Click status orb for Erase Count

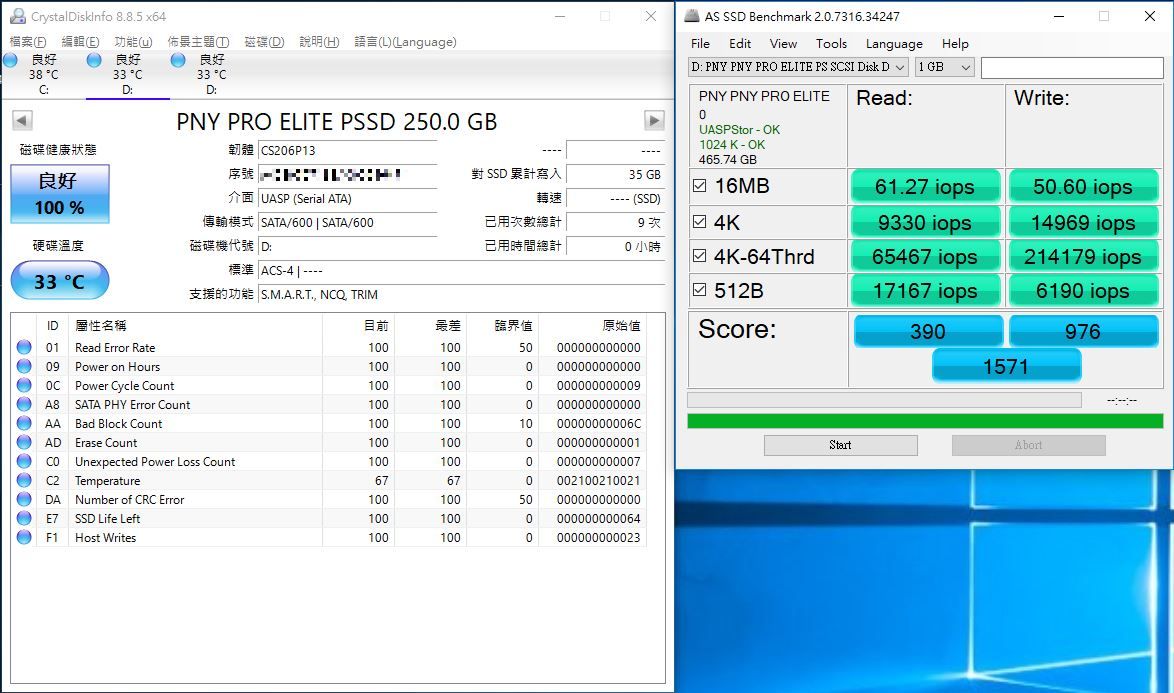point(24,442)
